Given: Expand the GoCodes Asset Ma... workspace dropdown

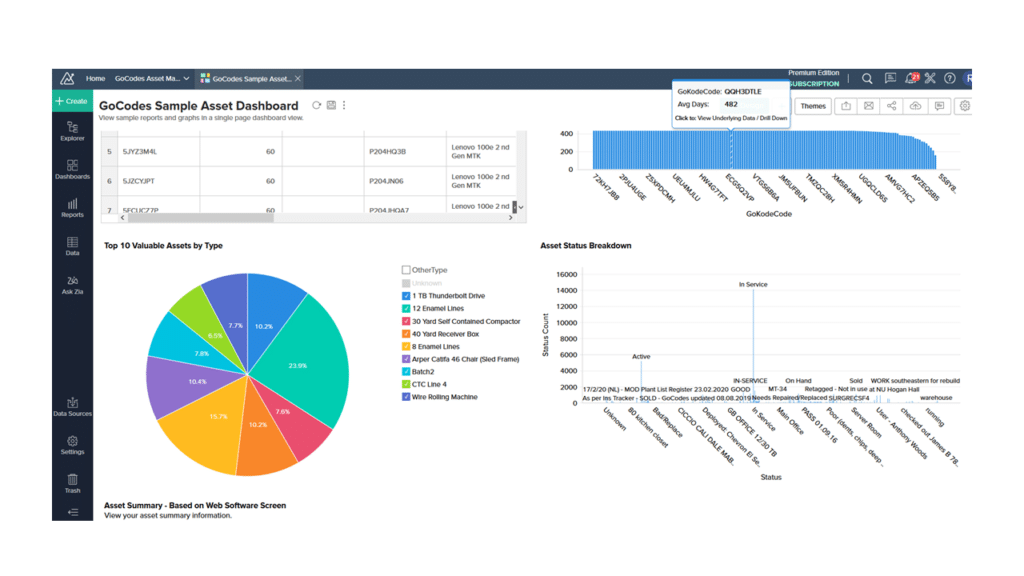Looking at the screenshot, I should (x=186, y=78).
